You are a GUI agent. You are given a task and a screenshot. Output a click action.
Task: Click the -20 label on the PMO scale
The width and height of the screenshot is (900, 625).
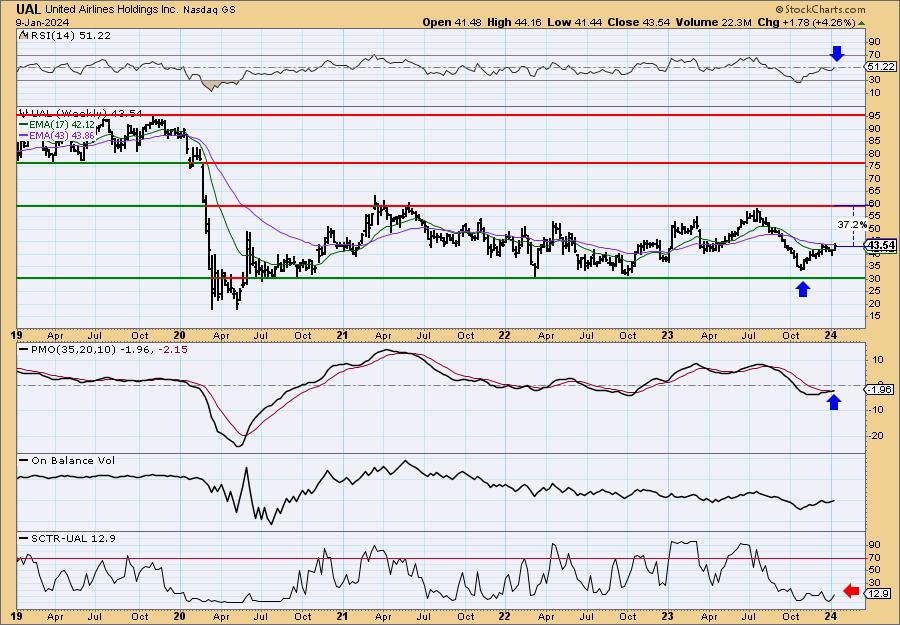(875, 435)
